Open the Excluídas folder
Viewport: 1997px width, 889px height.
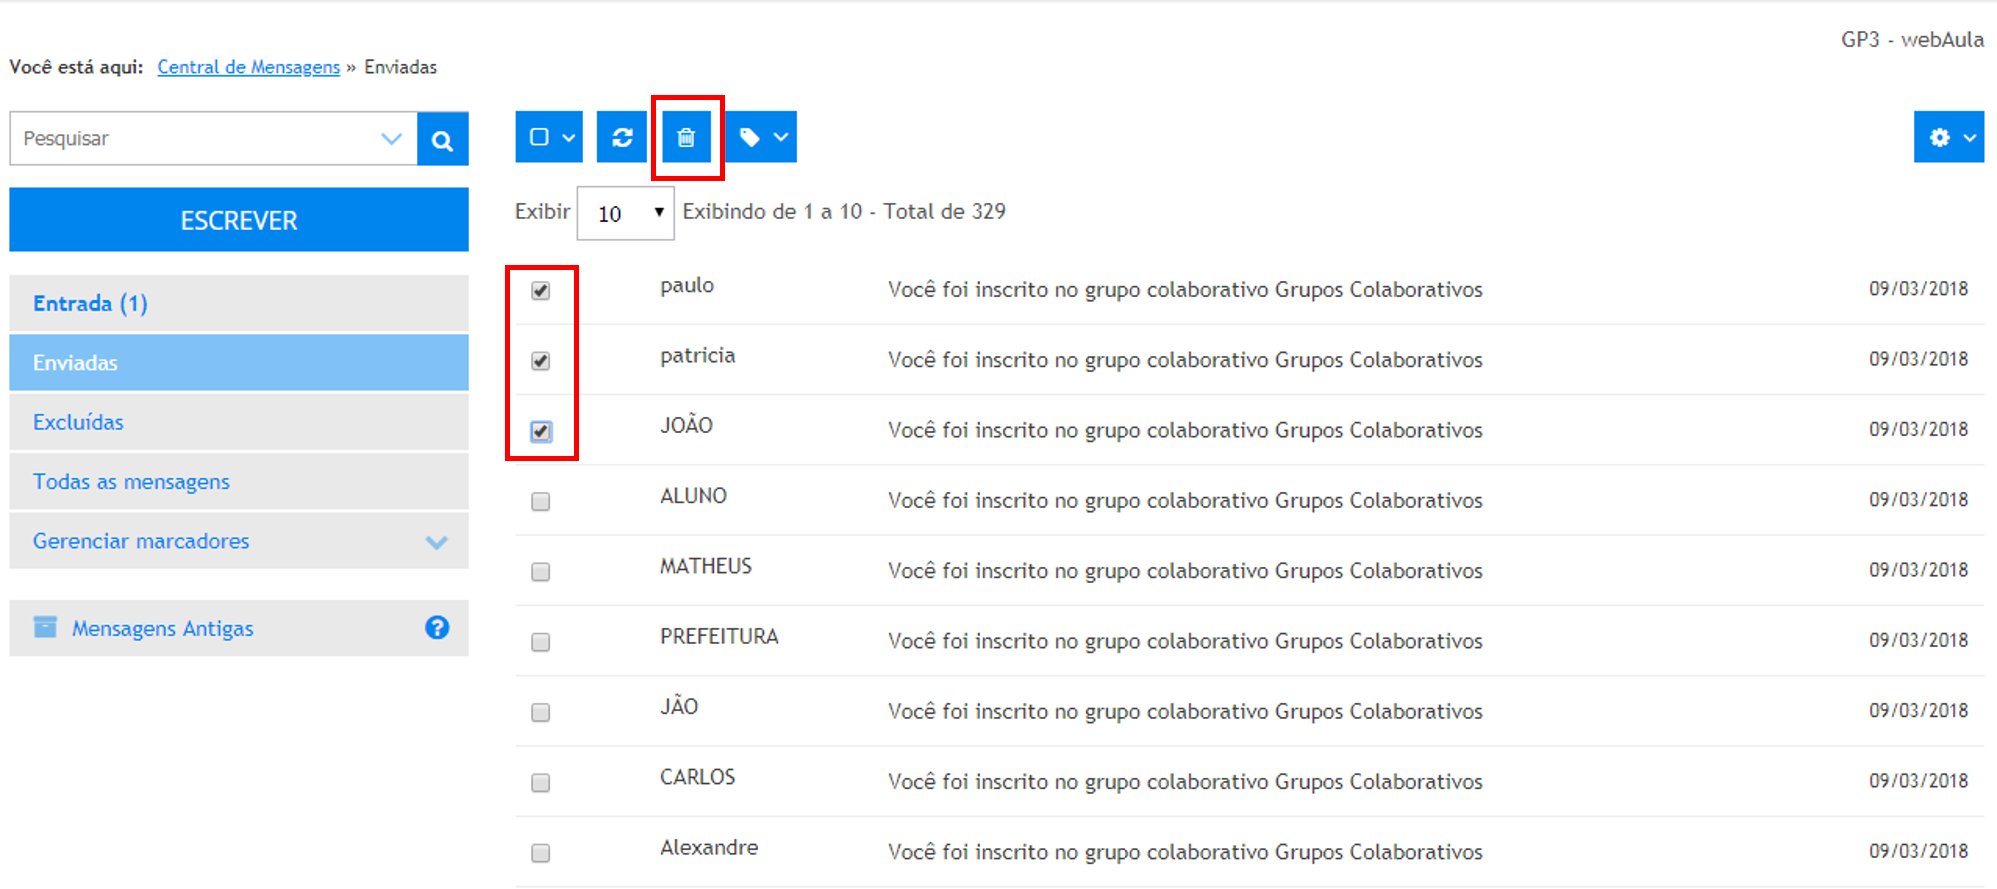pyautogui.click(x=78, y=422)
